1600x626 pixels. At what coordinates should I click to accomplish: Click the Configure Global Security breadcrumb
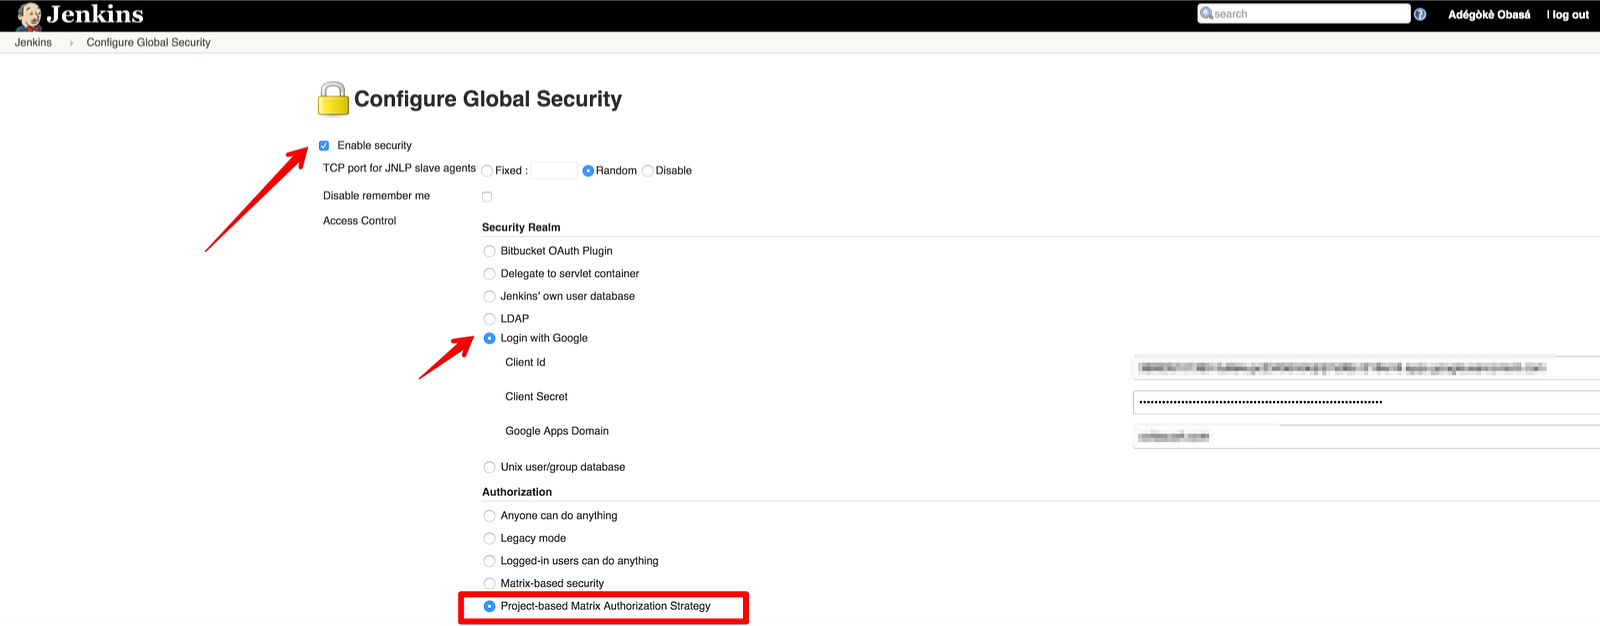click(x=148, y=43)
